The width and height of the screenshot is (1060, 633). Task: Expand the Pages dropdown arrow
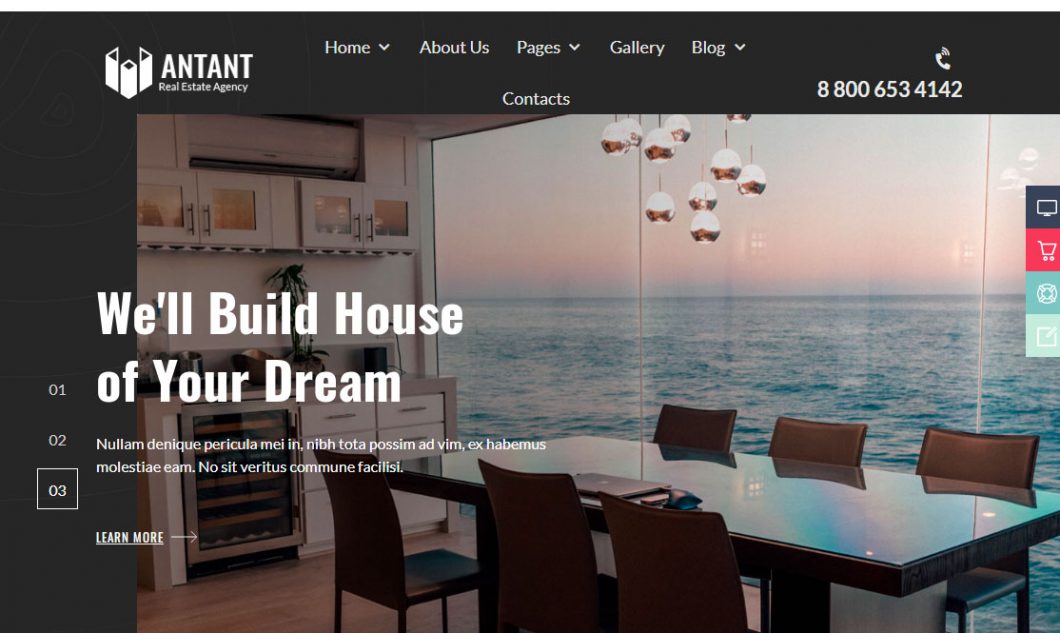(575, 47)
